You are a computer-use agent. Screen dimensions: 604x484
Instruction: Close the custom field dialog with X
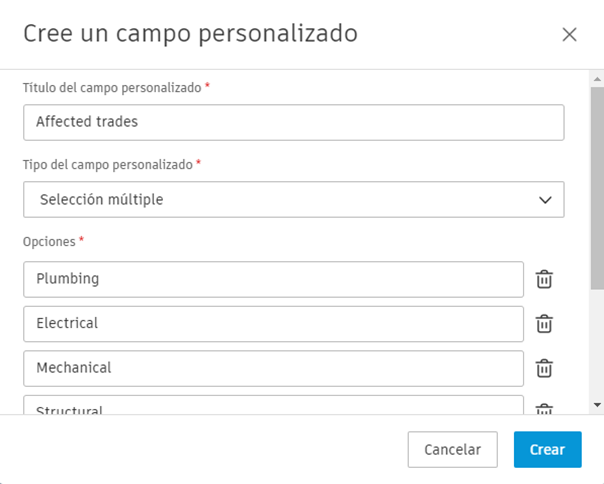[569, 34]
